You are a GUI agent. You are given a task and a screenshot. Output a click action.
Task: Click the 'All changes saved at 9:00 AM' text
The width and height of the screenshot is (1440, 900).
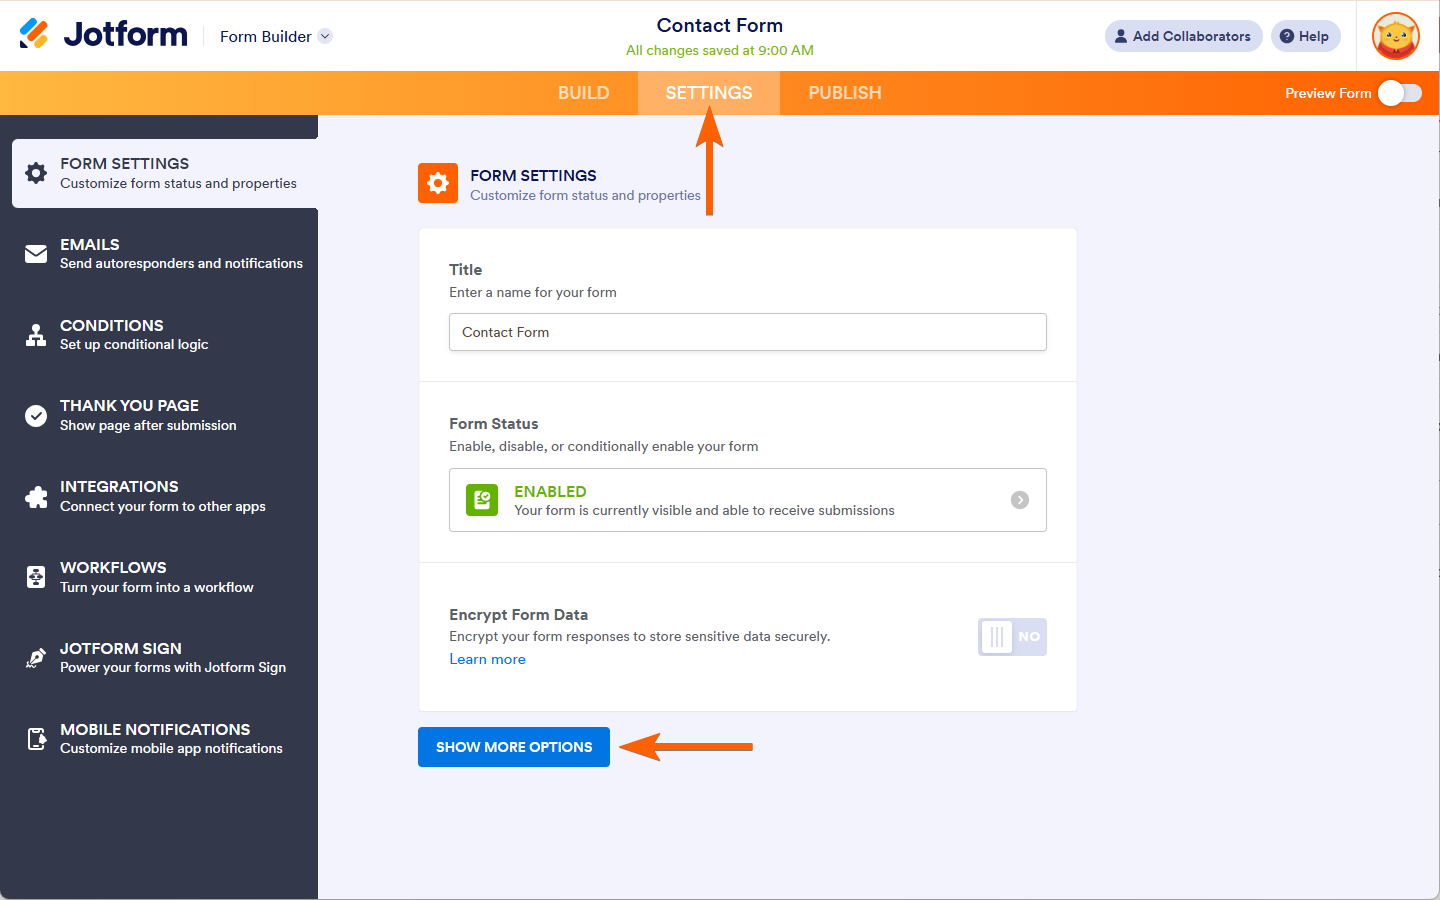[x=720, y=50]
